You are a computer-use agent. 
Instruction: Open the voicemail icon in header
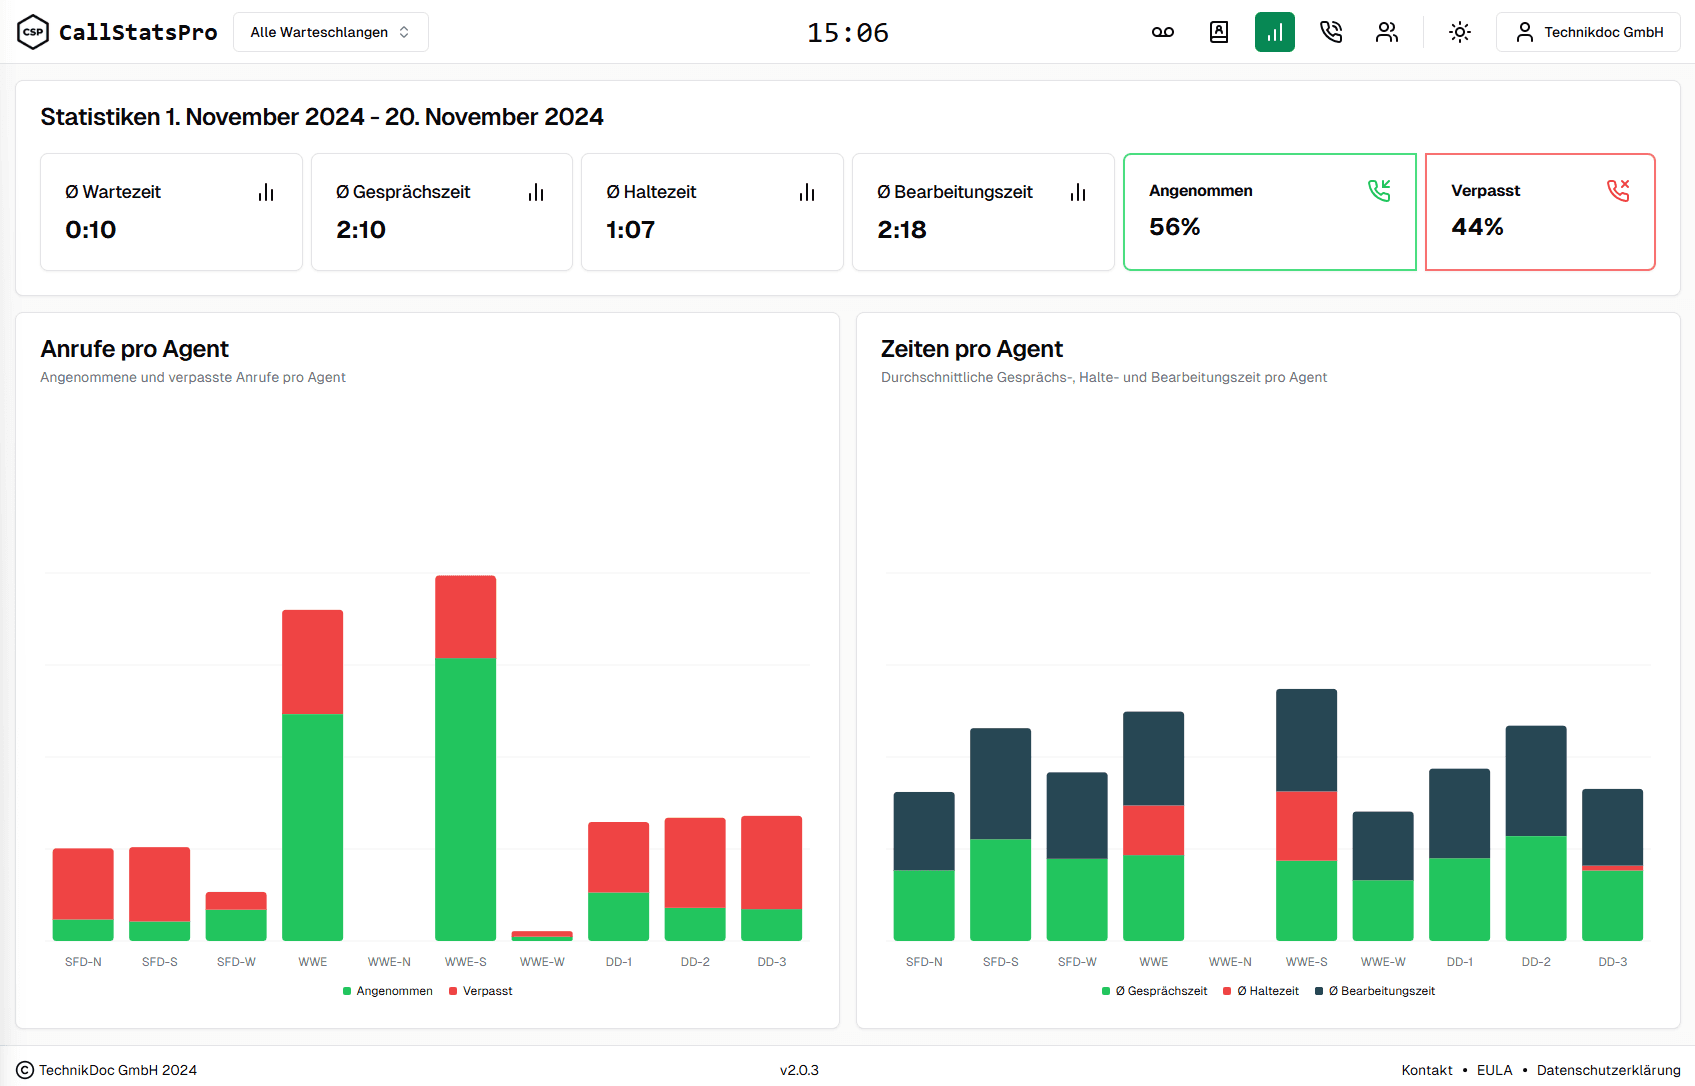point(1162,32)
